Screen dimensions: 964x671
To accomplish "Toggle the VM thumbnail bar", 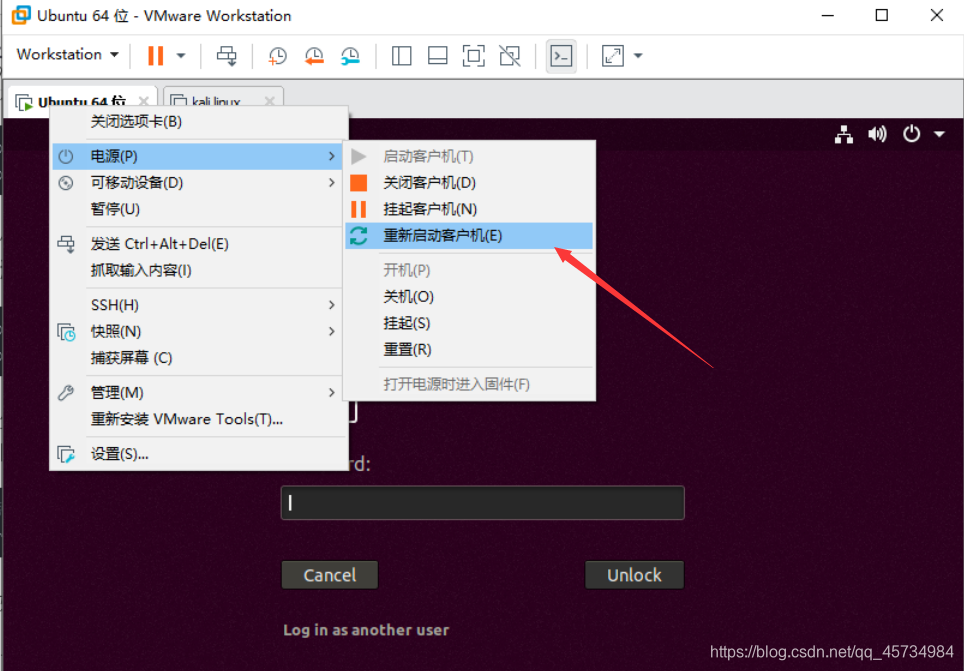I will [x=437, y=55].
